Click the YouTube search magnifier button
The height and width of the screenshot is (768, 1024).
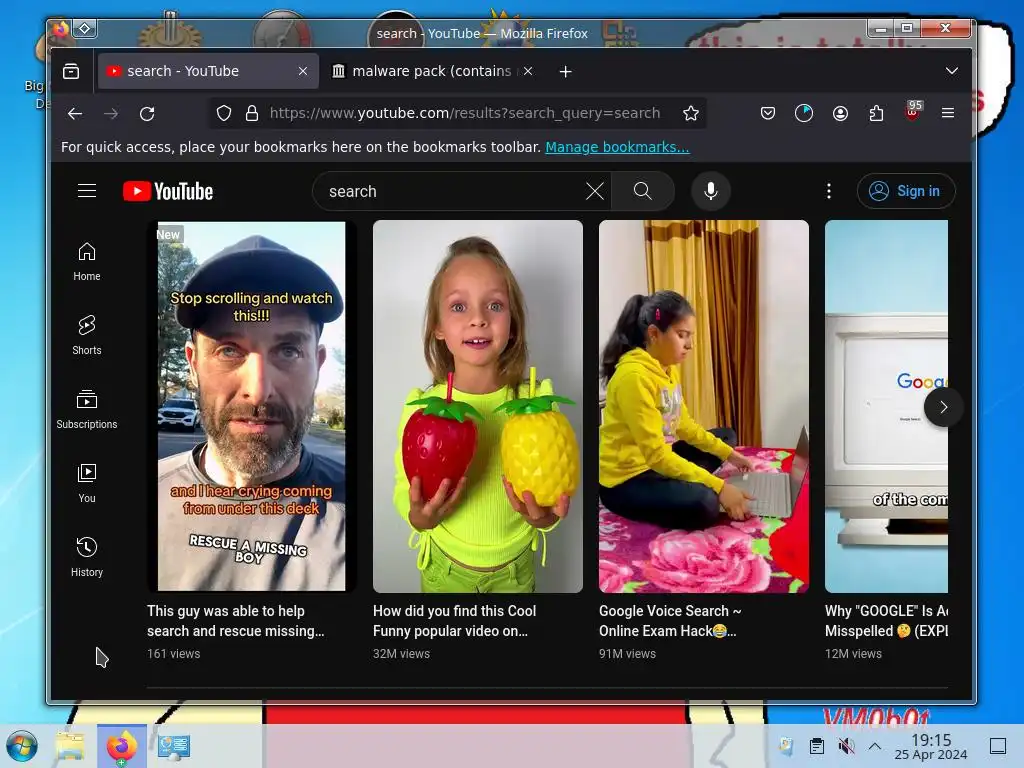tap(643, 191)
